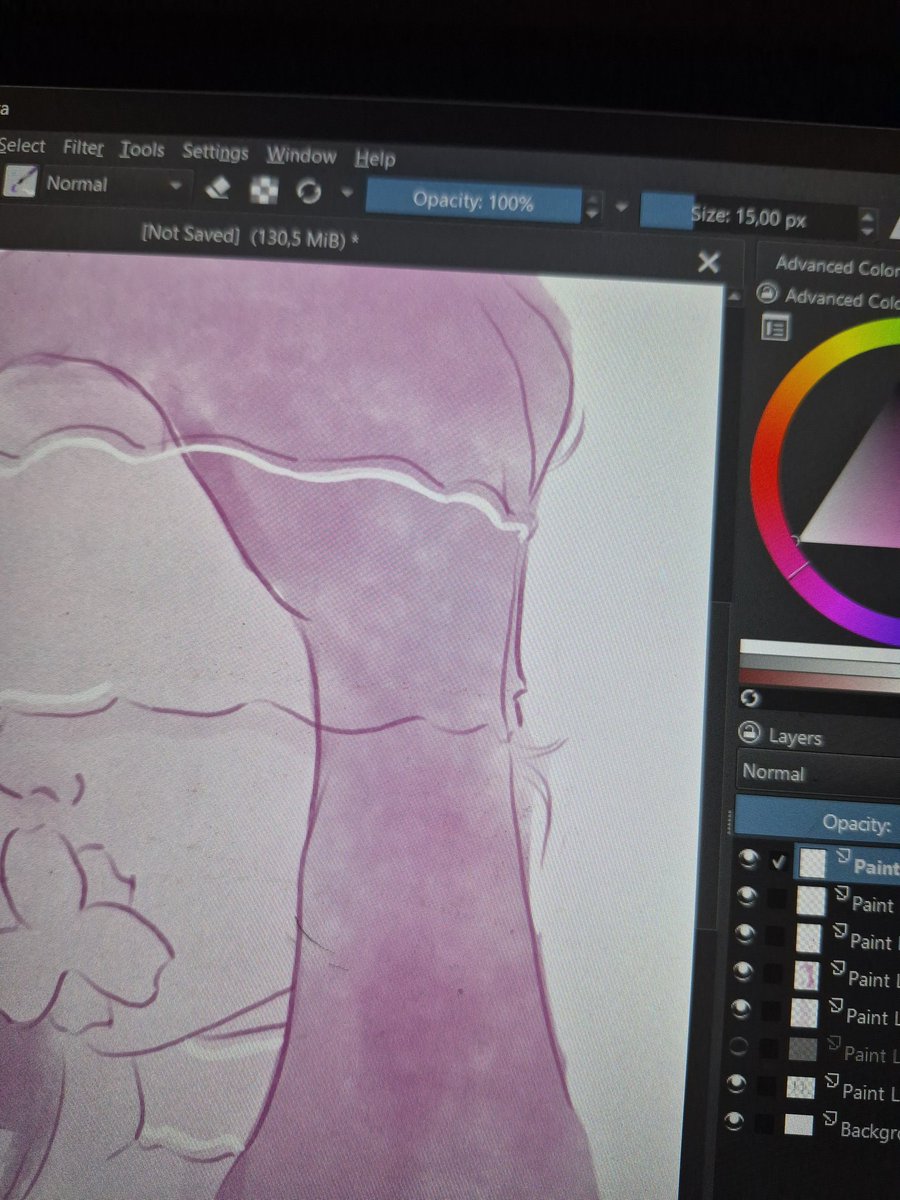
Task: Expand the arrow after the reload preset icon
Action: coord(346,193)
